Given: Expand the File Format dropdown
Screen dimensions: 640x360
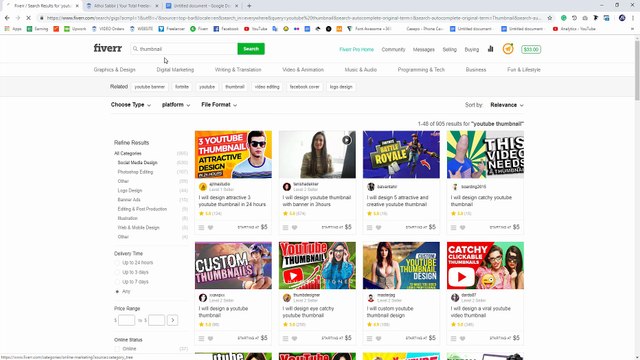Looking at the screenshot, I should 219,105.
